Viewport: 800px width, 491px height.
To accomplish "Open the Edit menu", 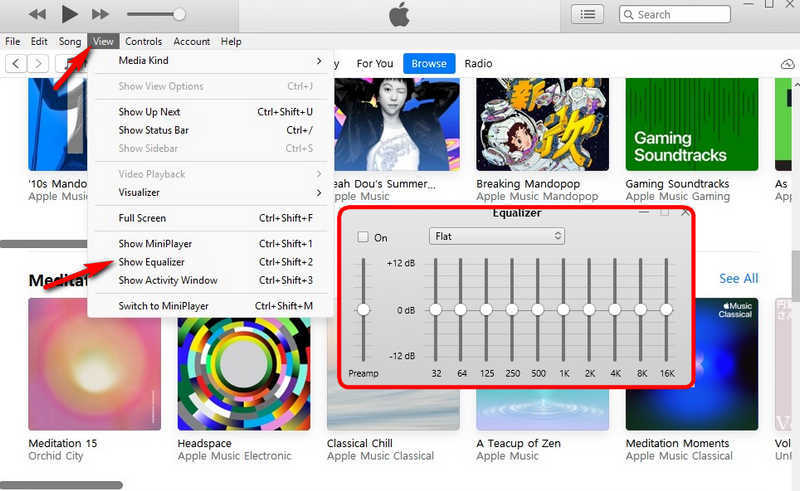I will coord(39,41).
